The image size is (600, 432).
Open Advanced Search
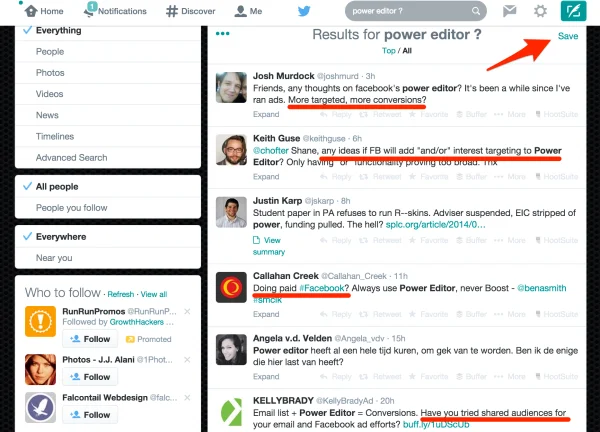click(108, 158)
